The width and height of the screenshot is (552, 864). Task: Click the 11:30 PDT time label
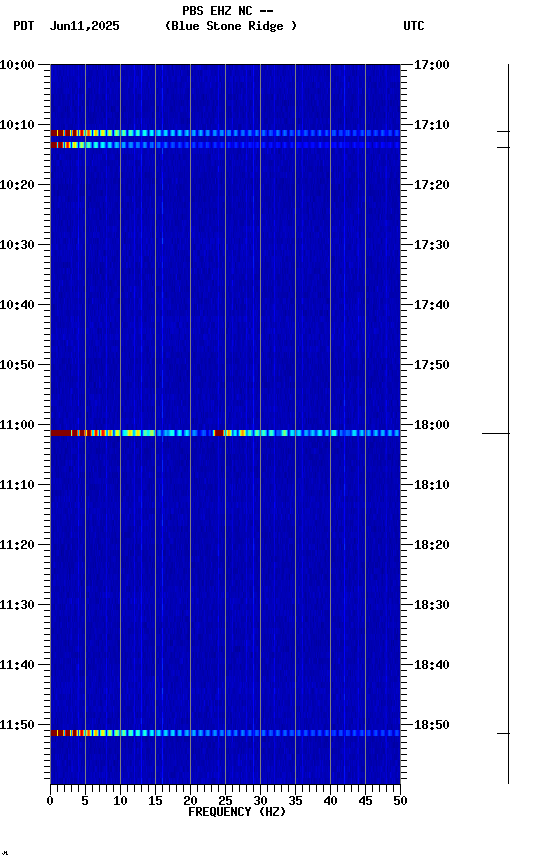coord(17,605)
